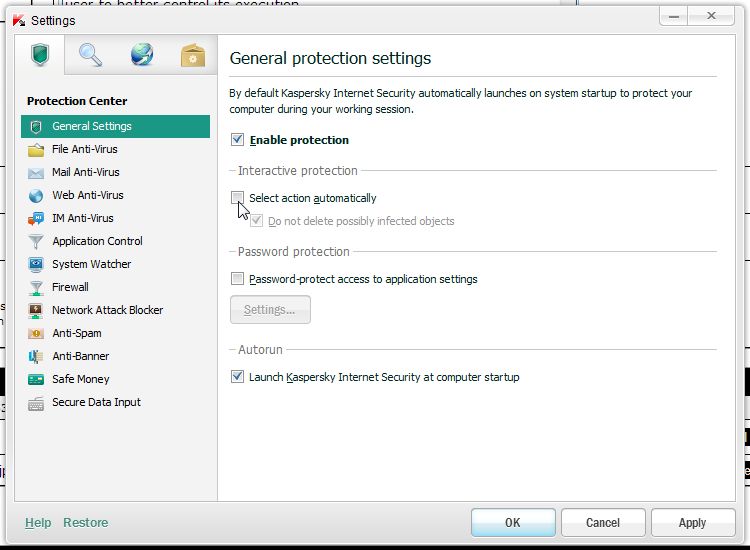The height and width of the screenshot is (550, 750).
Task: Open IM Anti-Virus settings
Action: 115,218
